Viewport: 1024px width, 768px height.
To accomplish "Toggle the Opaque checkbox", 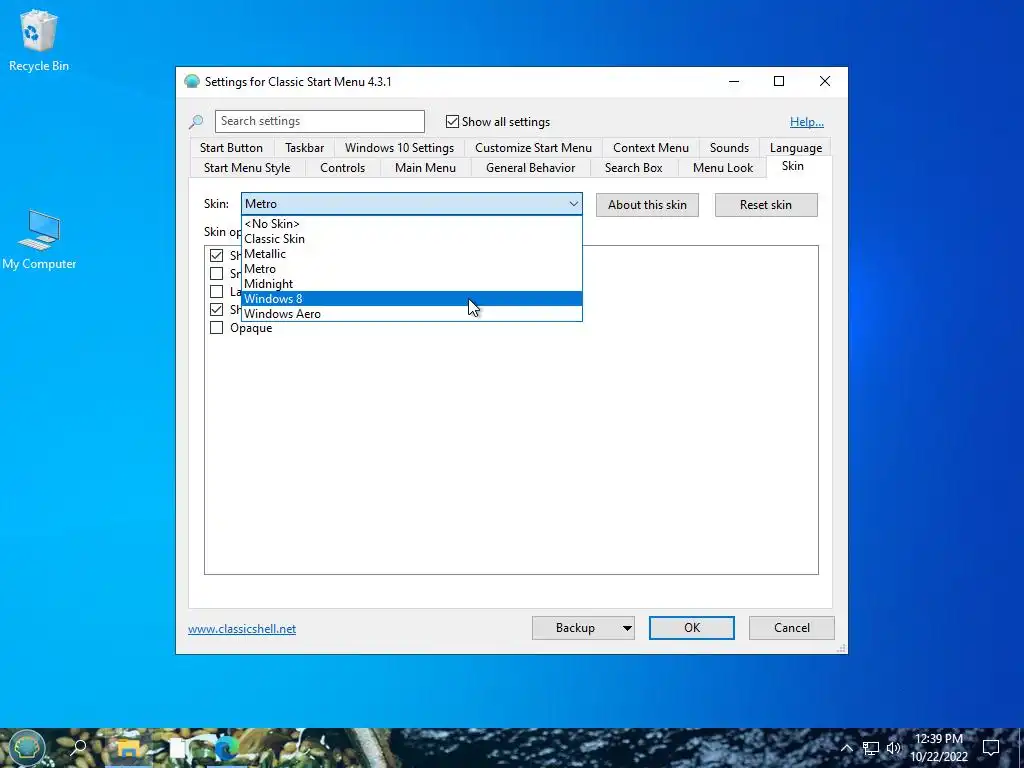I will pyautogui.click(x=216, y=328).
